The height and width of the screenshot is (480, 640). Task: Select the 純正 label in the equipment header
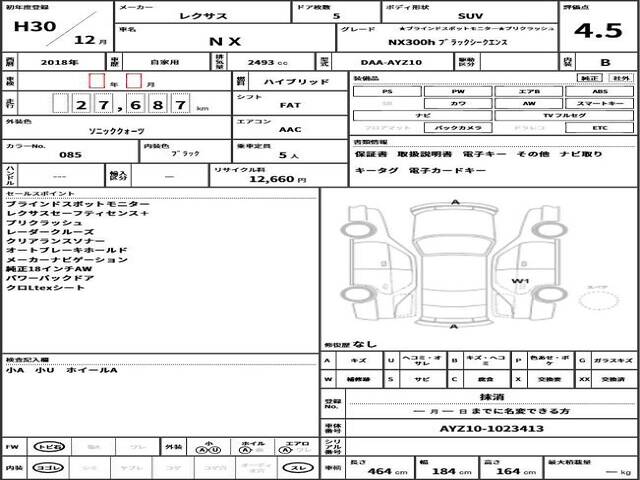[x=591, y=77]
